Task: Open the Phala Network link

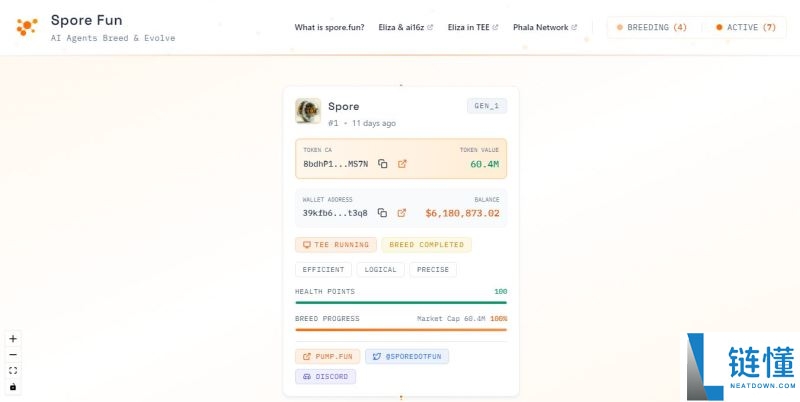Action: pos(545,27)
